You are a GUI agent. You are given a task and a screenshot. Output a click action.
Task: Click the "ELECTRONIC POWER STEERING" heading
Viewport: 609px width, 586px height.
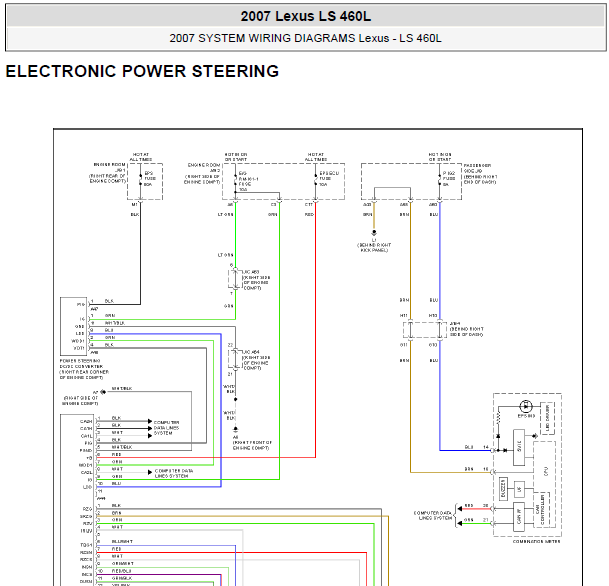pyautogui.click(x=142, y=71)
